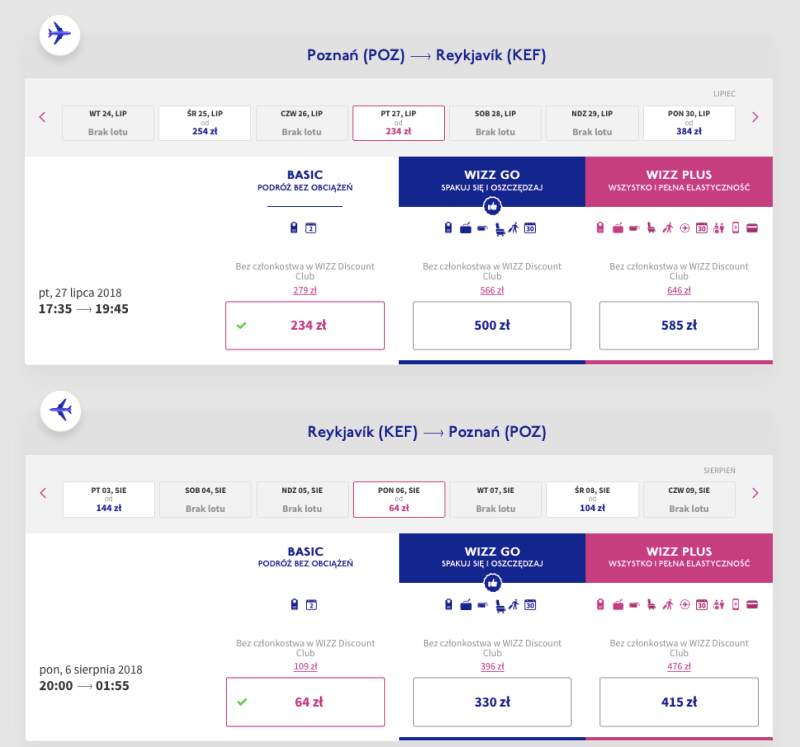Click outbound WIZZ PLUS checked suitcase icon

click(618, 228)
